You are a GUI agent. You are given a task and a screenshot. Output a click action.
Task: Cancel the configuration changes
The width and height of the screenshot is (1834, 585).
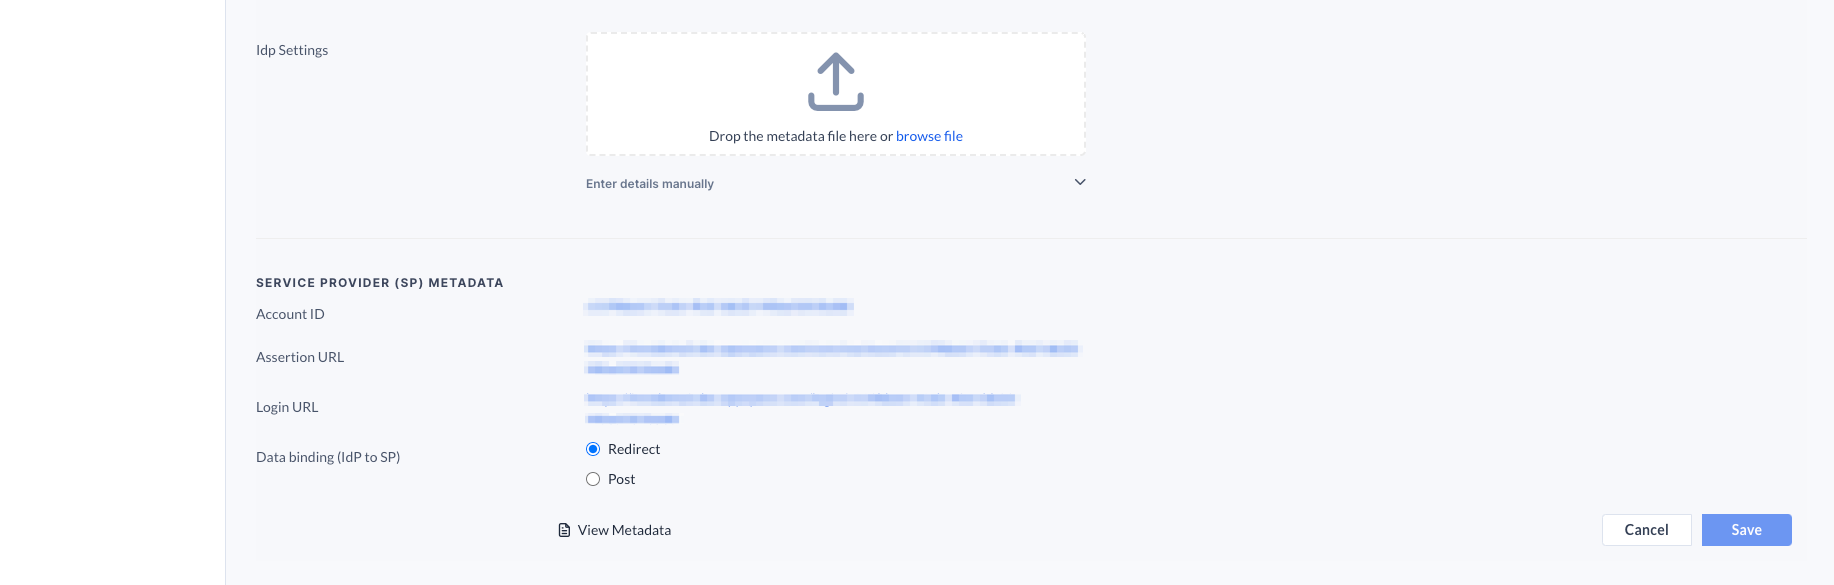coord(1646,530)
